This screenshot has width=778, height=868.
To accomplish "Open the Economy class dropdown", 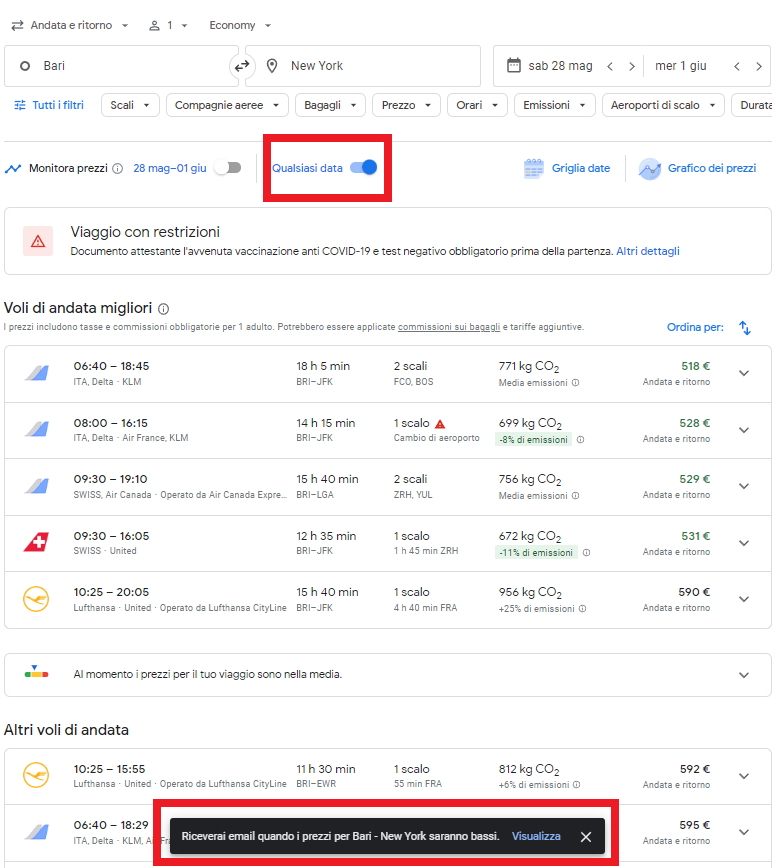I will (240, 25).
